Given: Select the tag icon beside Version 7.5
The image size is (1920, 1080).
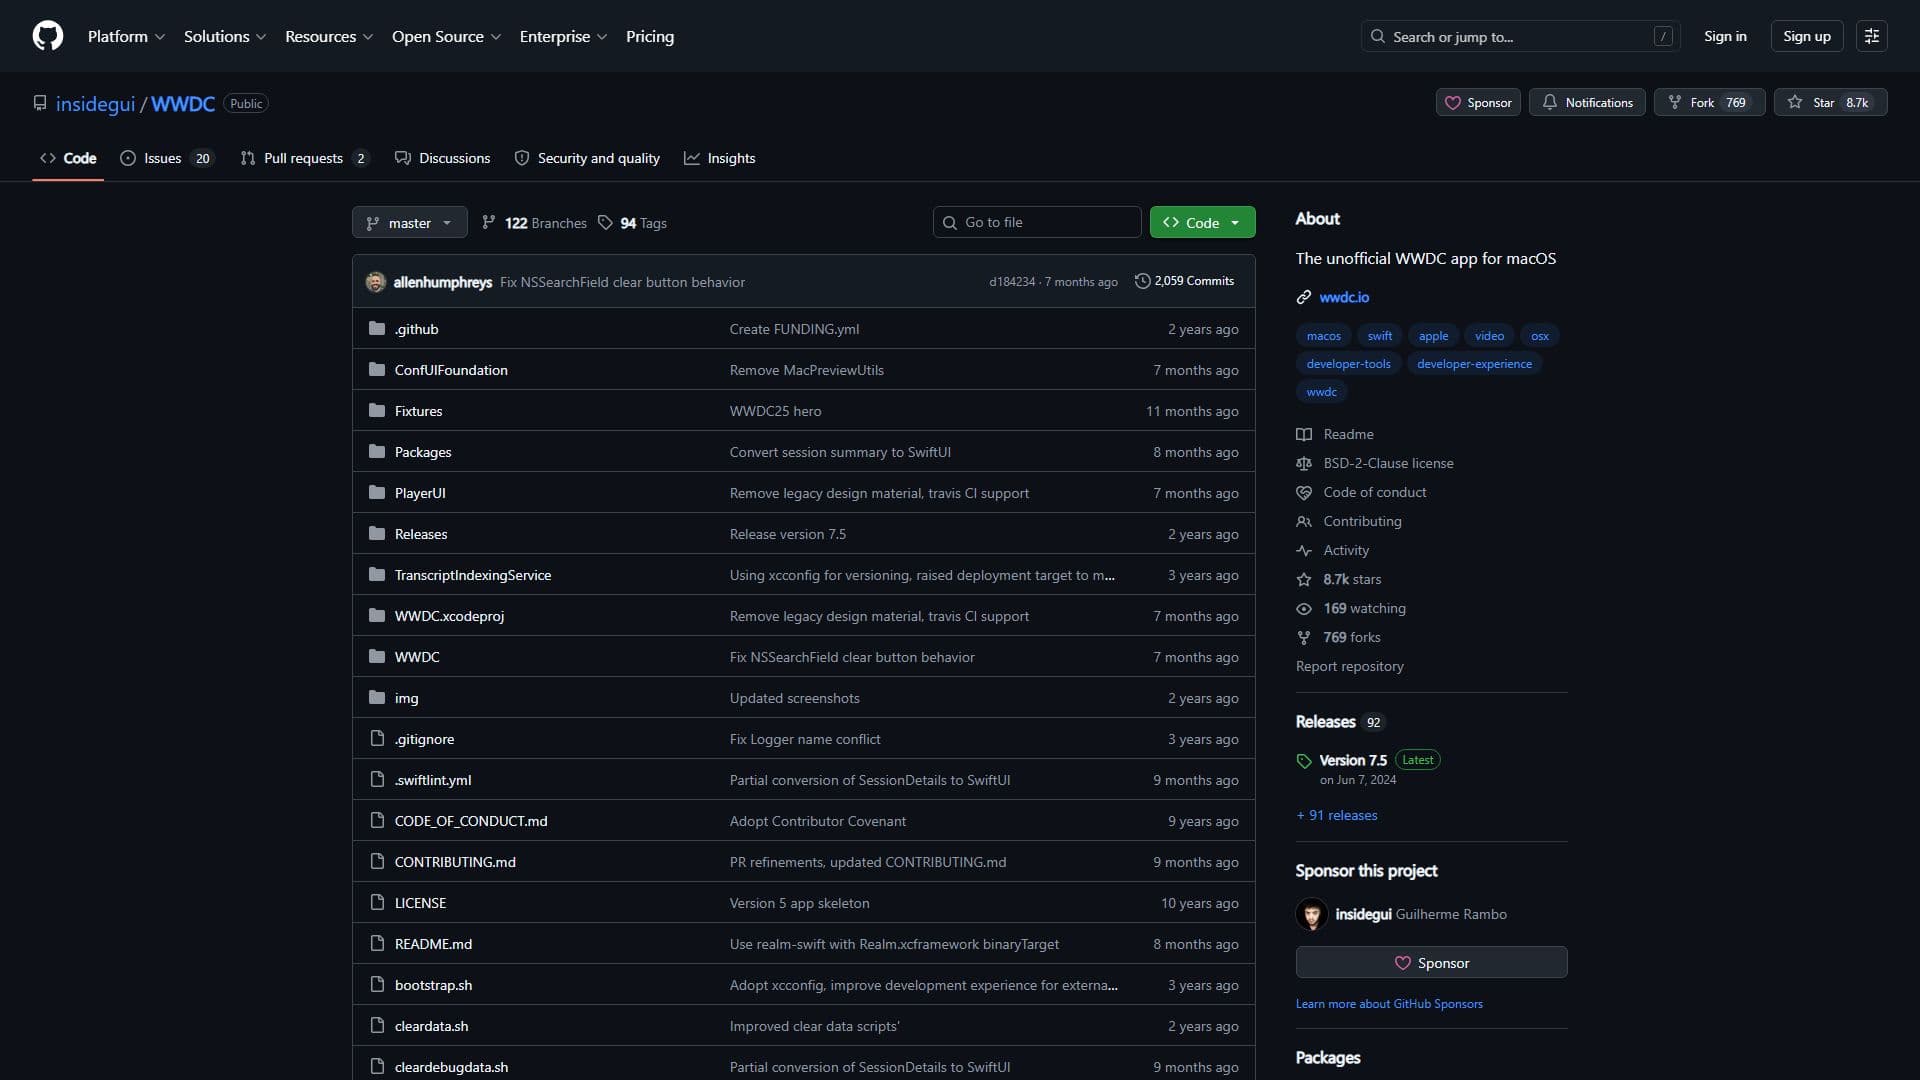Looking at the screenshot, I should pyautogui.click(x=1304, y=761).
